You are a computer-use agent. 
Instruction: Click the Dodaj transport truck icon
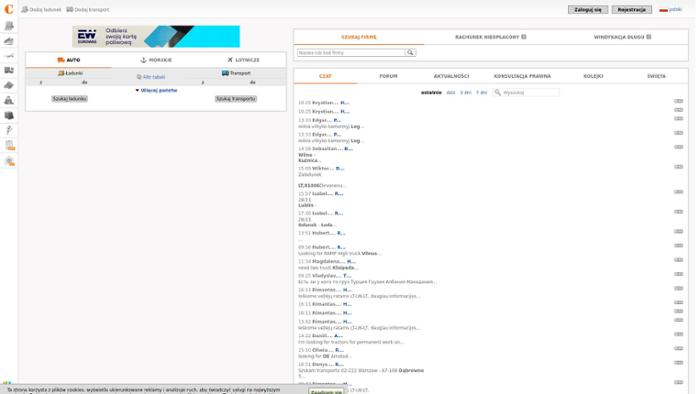click(x=70, y=9)
